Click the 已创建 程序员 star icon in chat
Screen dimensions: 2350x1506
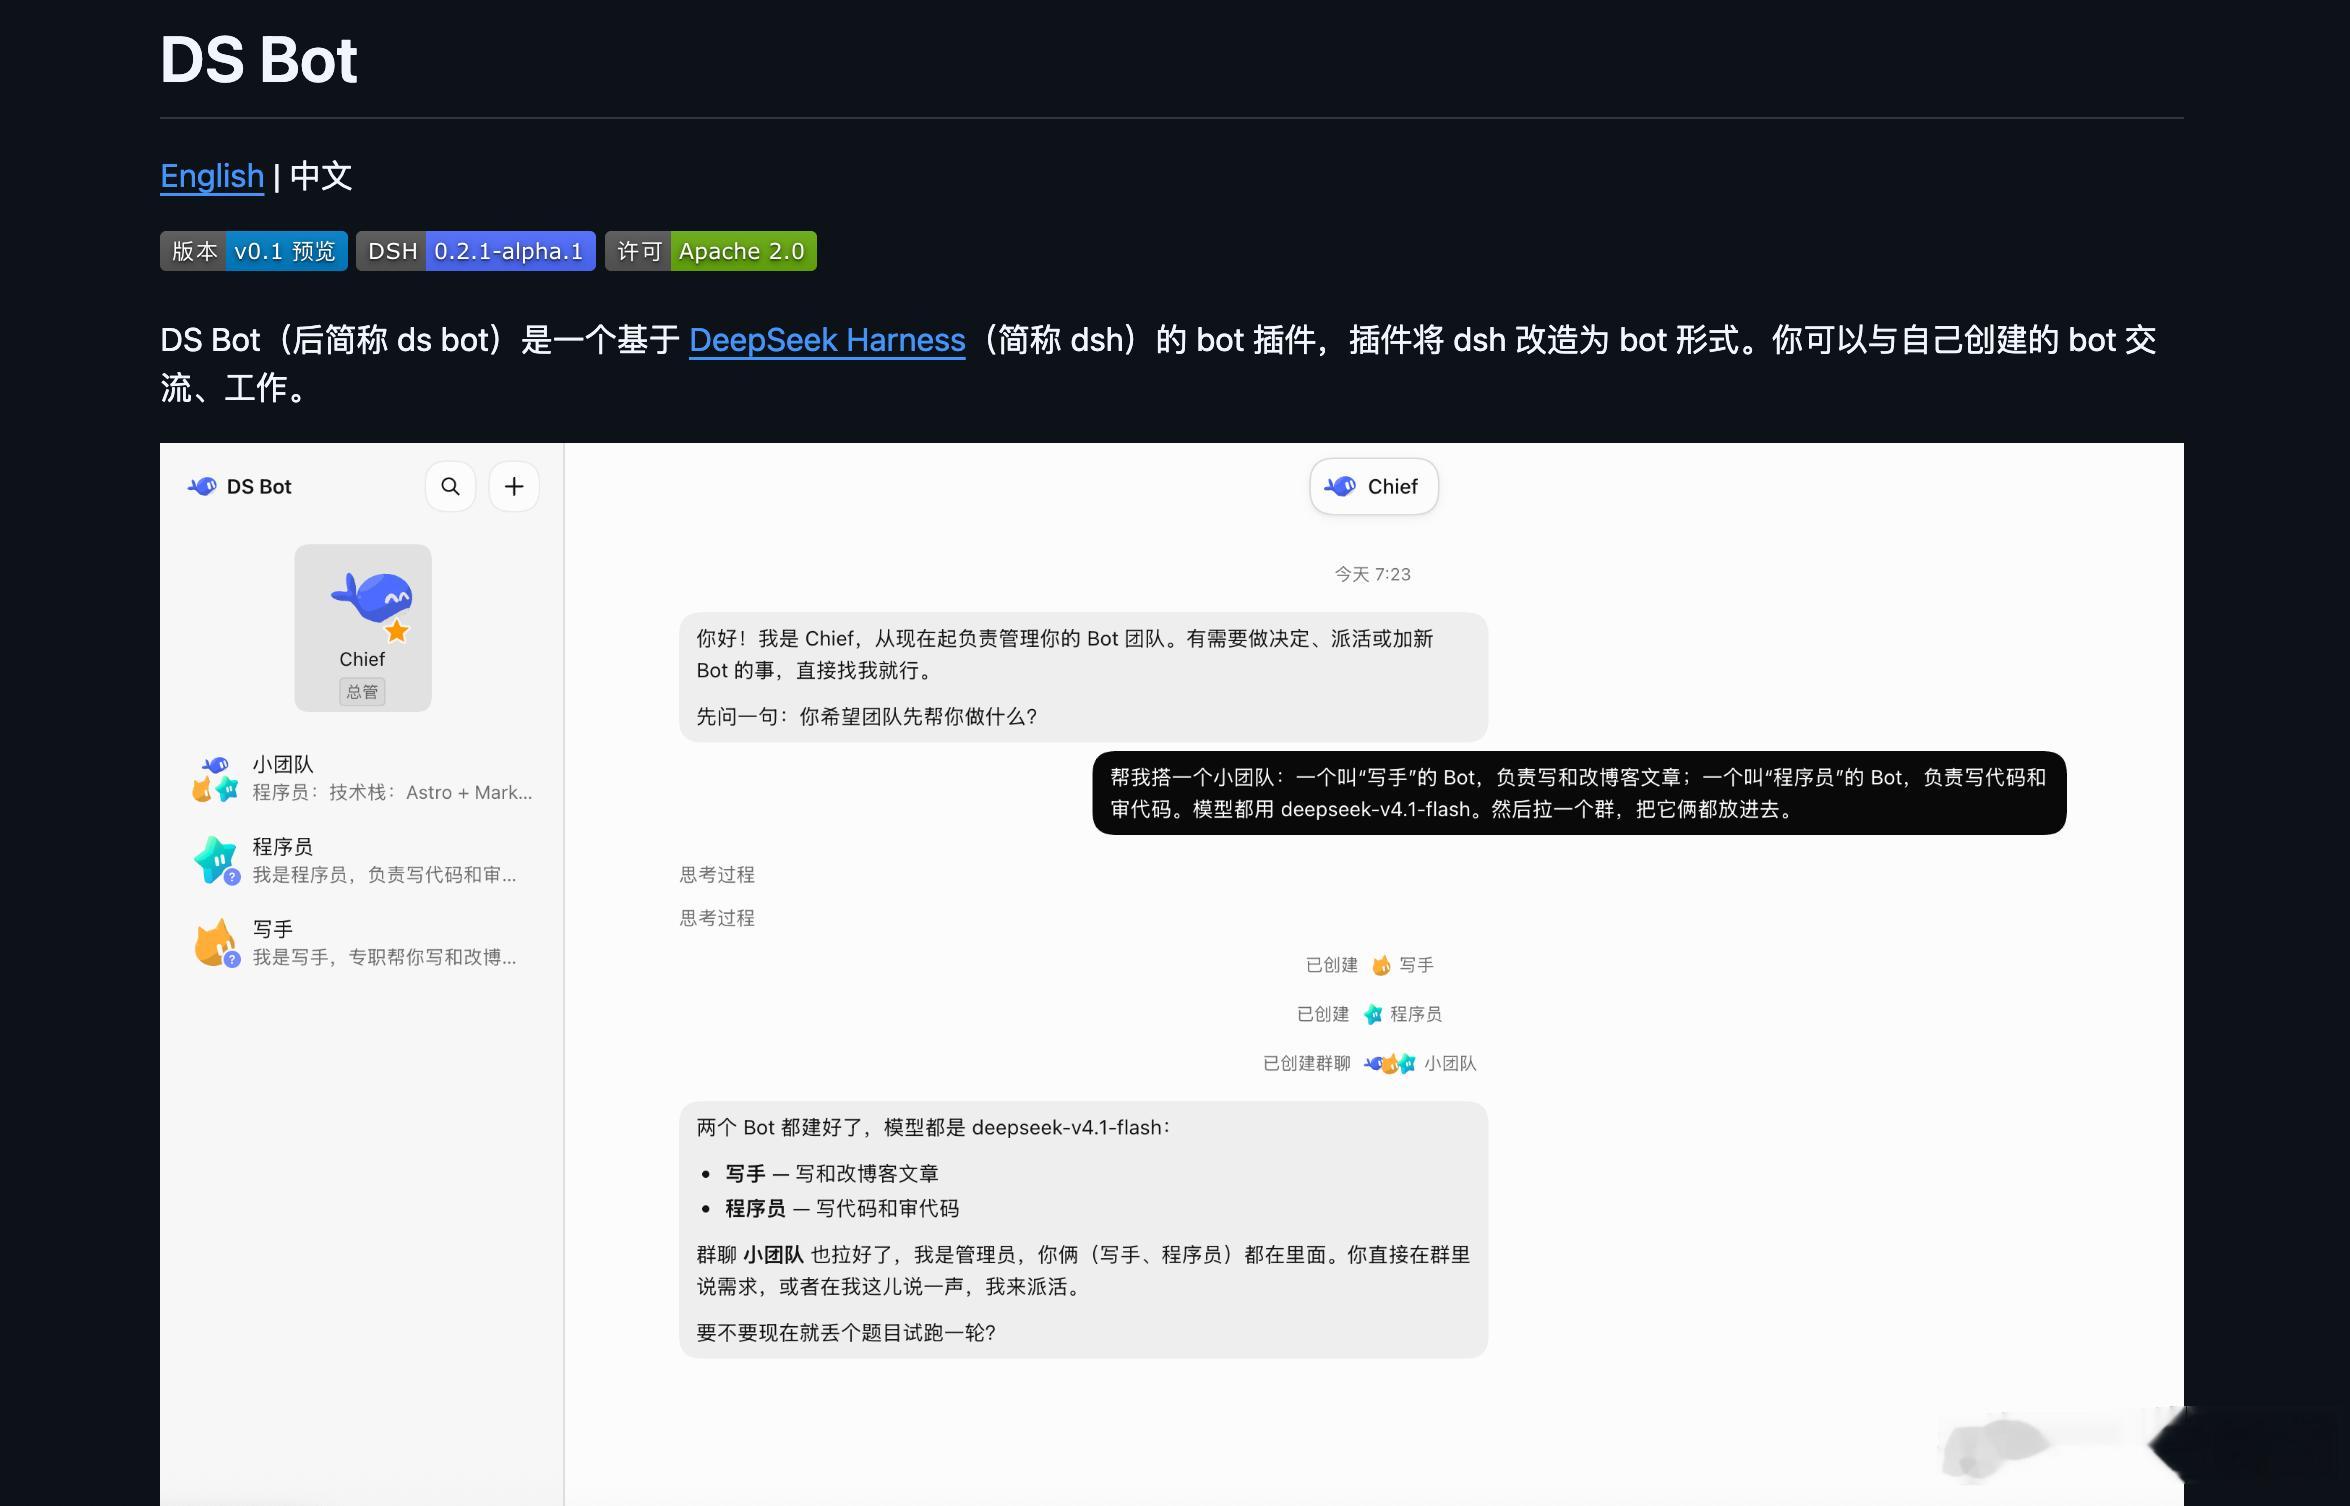tap(1373, 1014)
